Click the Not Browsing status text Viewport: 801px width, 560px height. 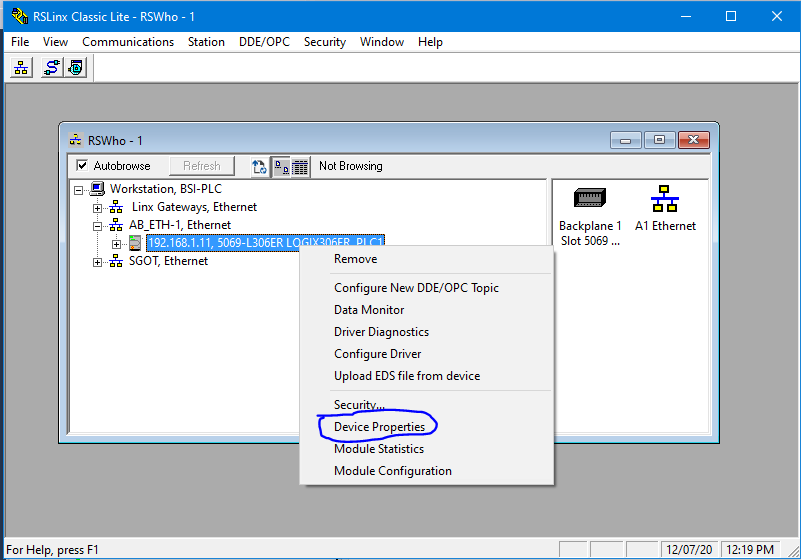(350, 166)
